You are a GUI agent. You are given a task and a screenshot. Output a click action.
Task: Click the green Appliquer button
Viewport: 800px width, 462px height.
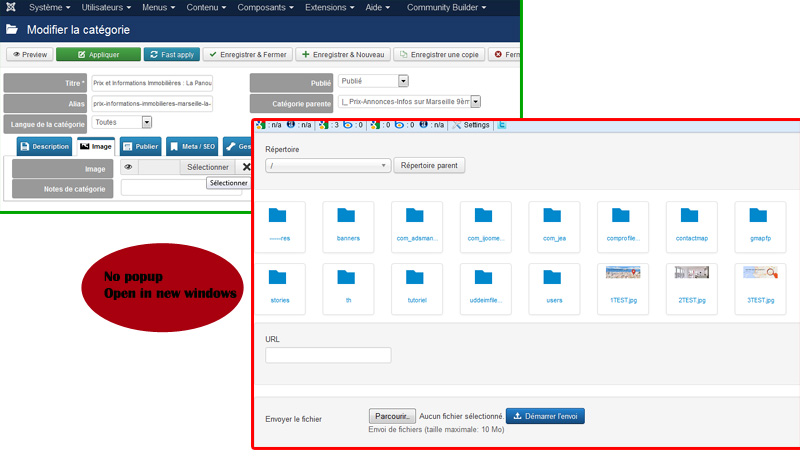click(98, 55)
